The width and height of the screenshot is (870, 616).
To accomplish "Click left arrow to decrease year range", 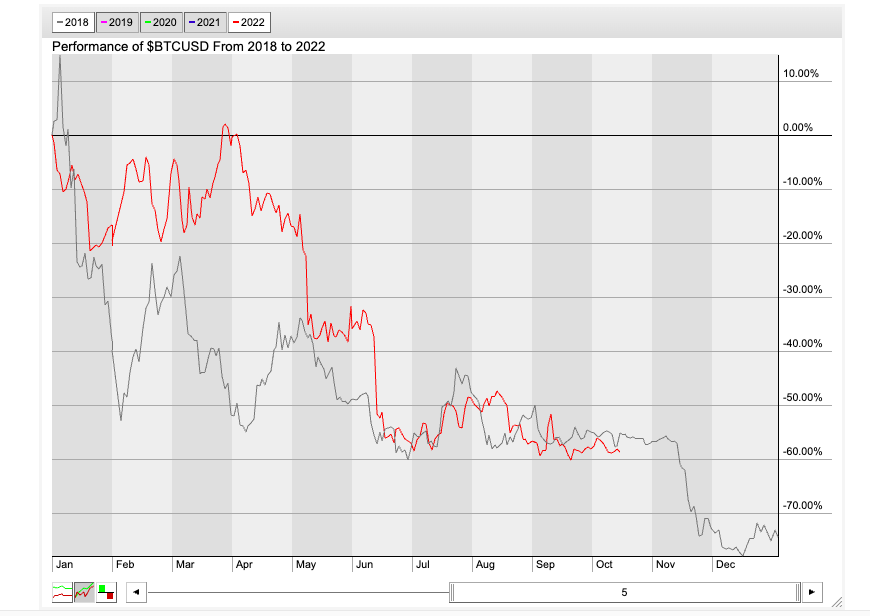I will coord(136,592).
